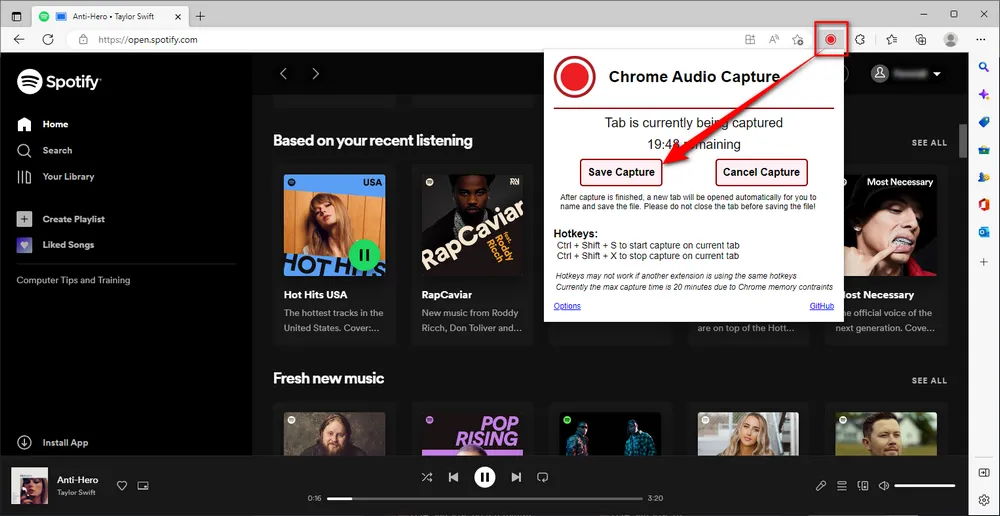Toggle repeat mode in the player bar
The image size is (1000, 516).
[543, 478]
